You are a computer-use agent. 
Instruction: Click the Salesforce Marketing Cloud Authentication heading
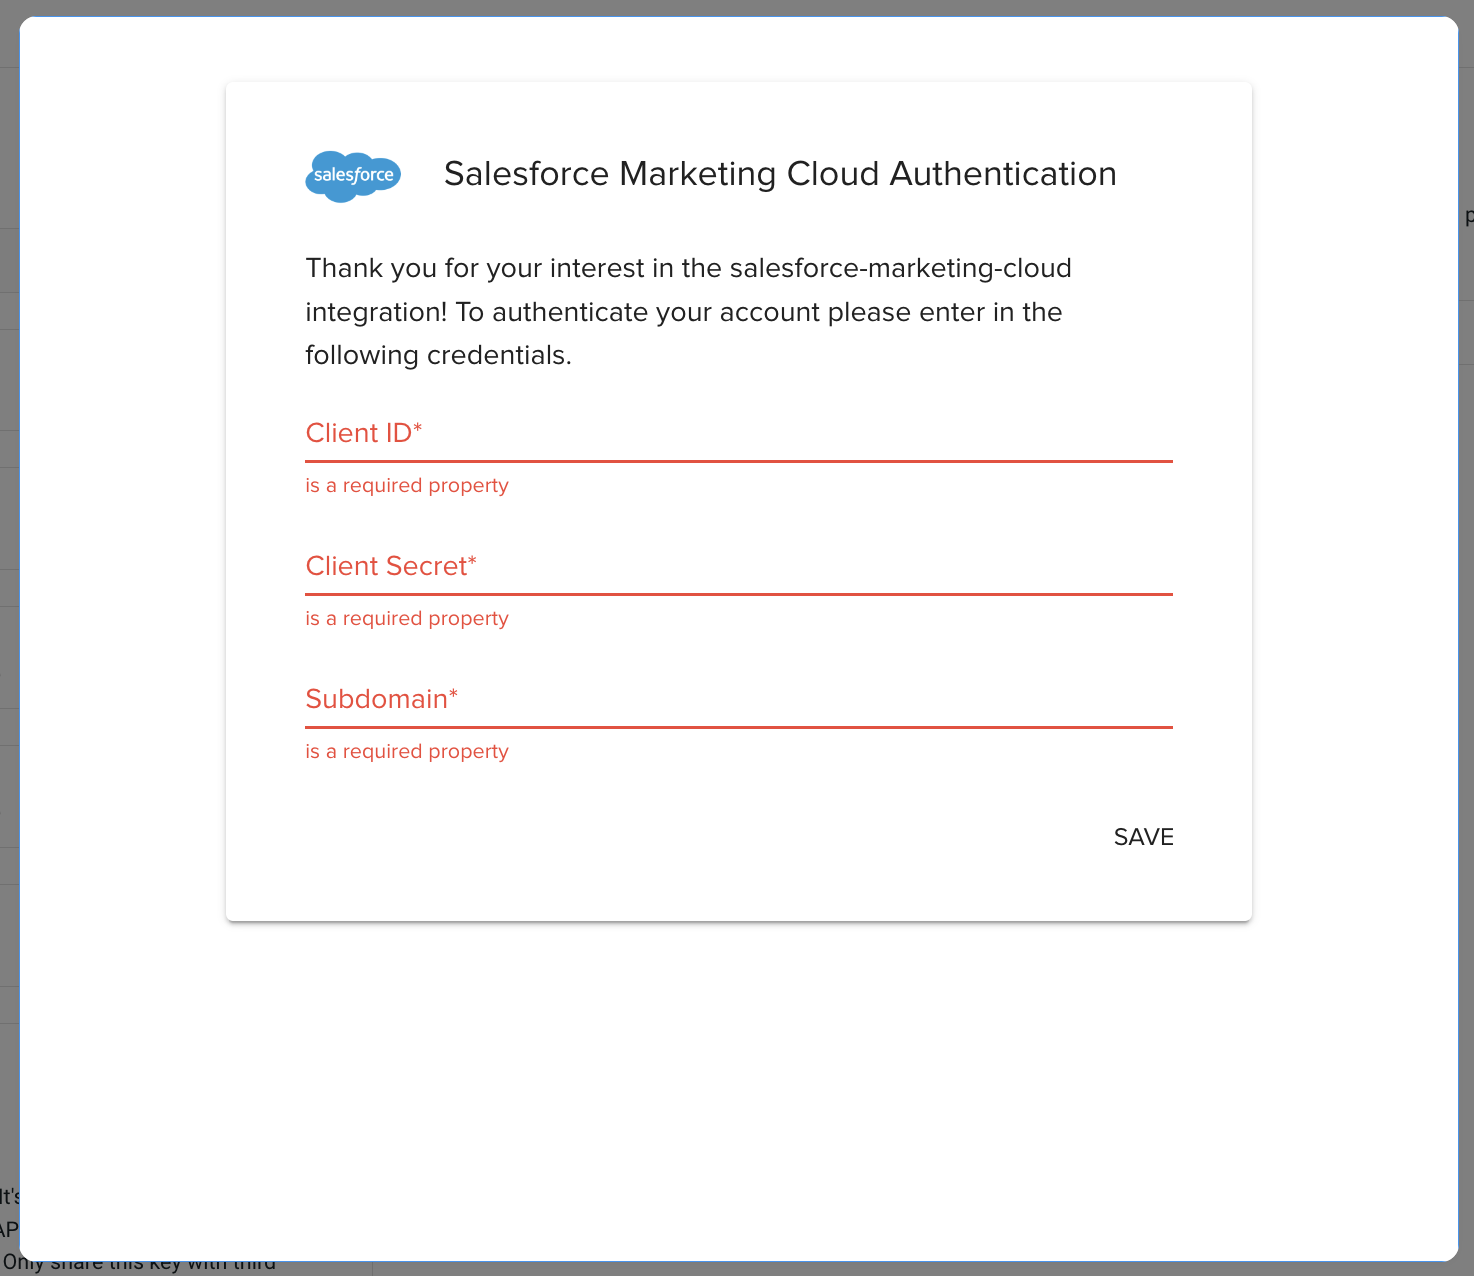[779, 174]
